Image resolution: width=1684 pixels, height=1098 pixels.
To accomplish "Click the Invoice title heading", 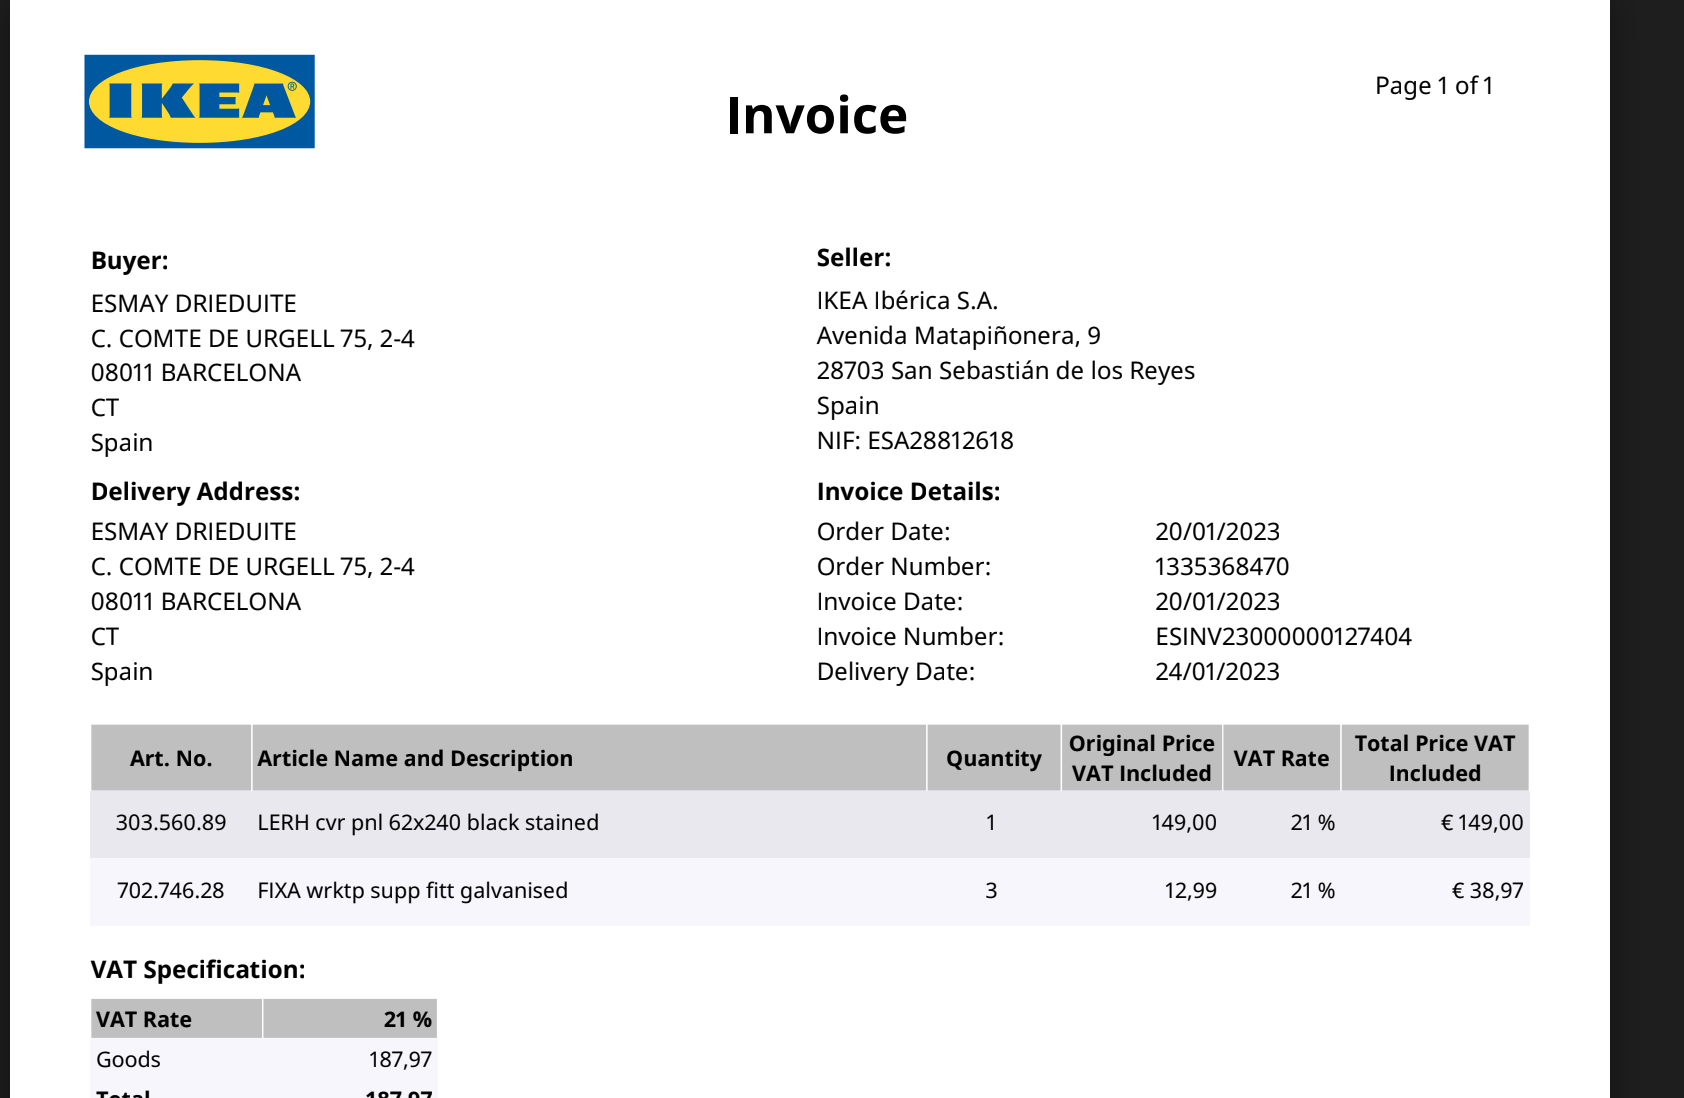I will (x=816, y=115).
